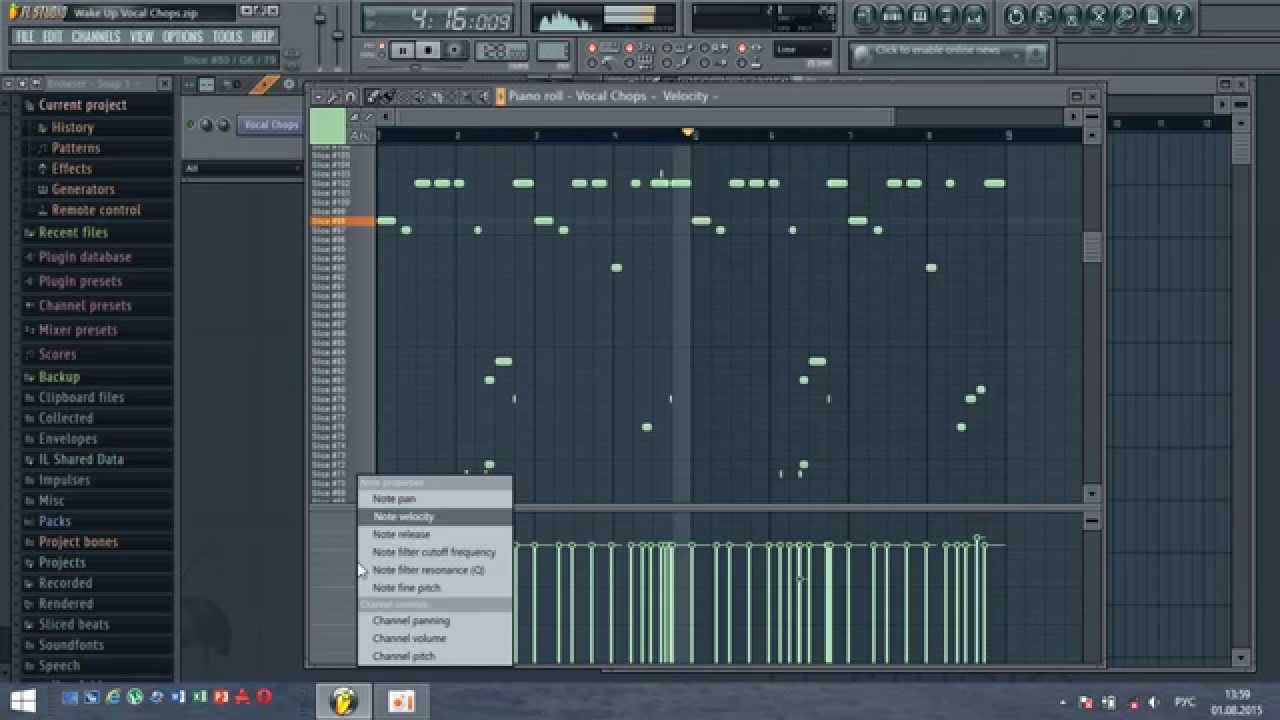Click the record button
The image size is (1280, 720).
point(455,50)
